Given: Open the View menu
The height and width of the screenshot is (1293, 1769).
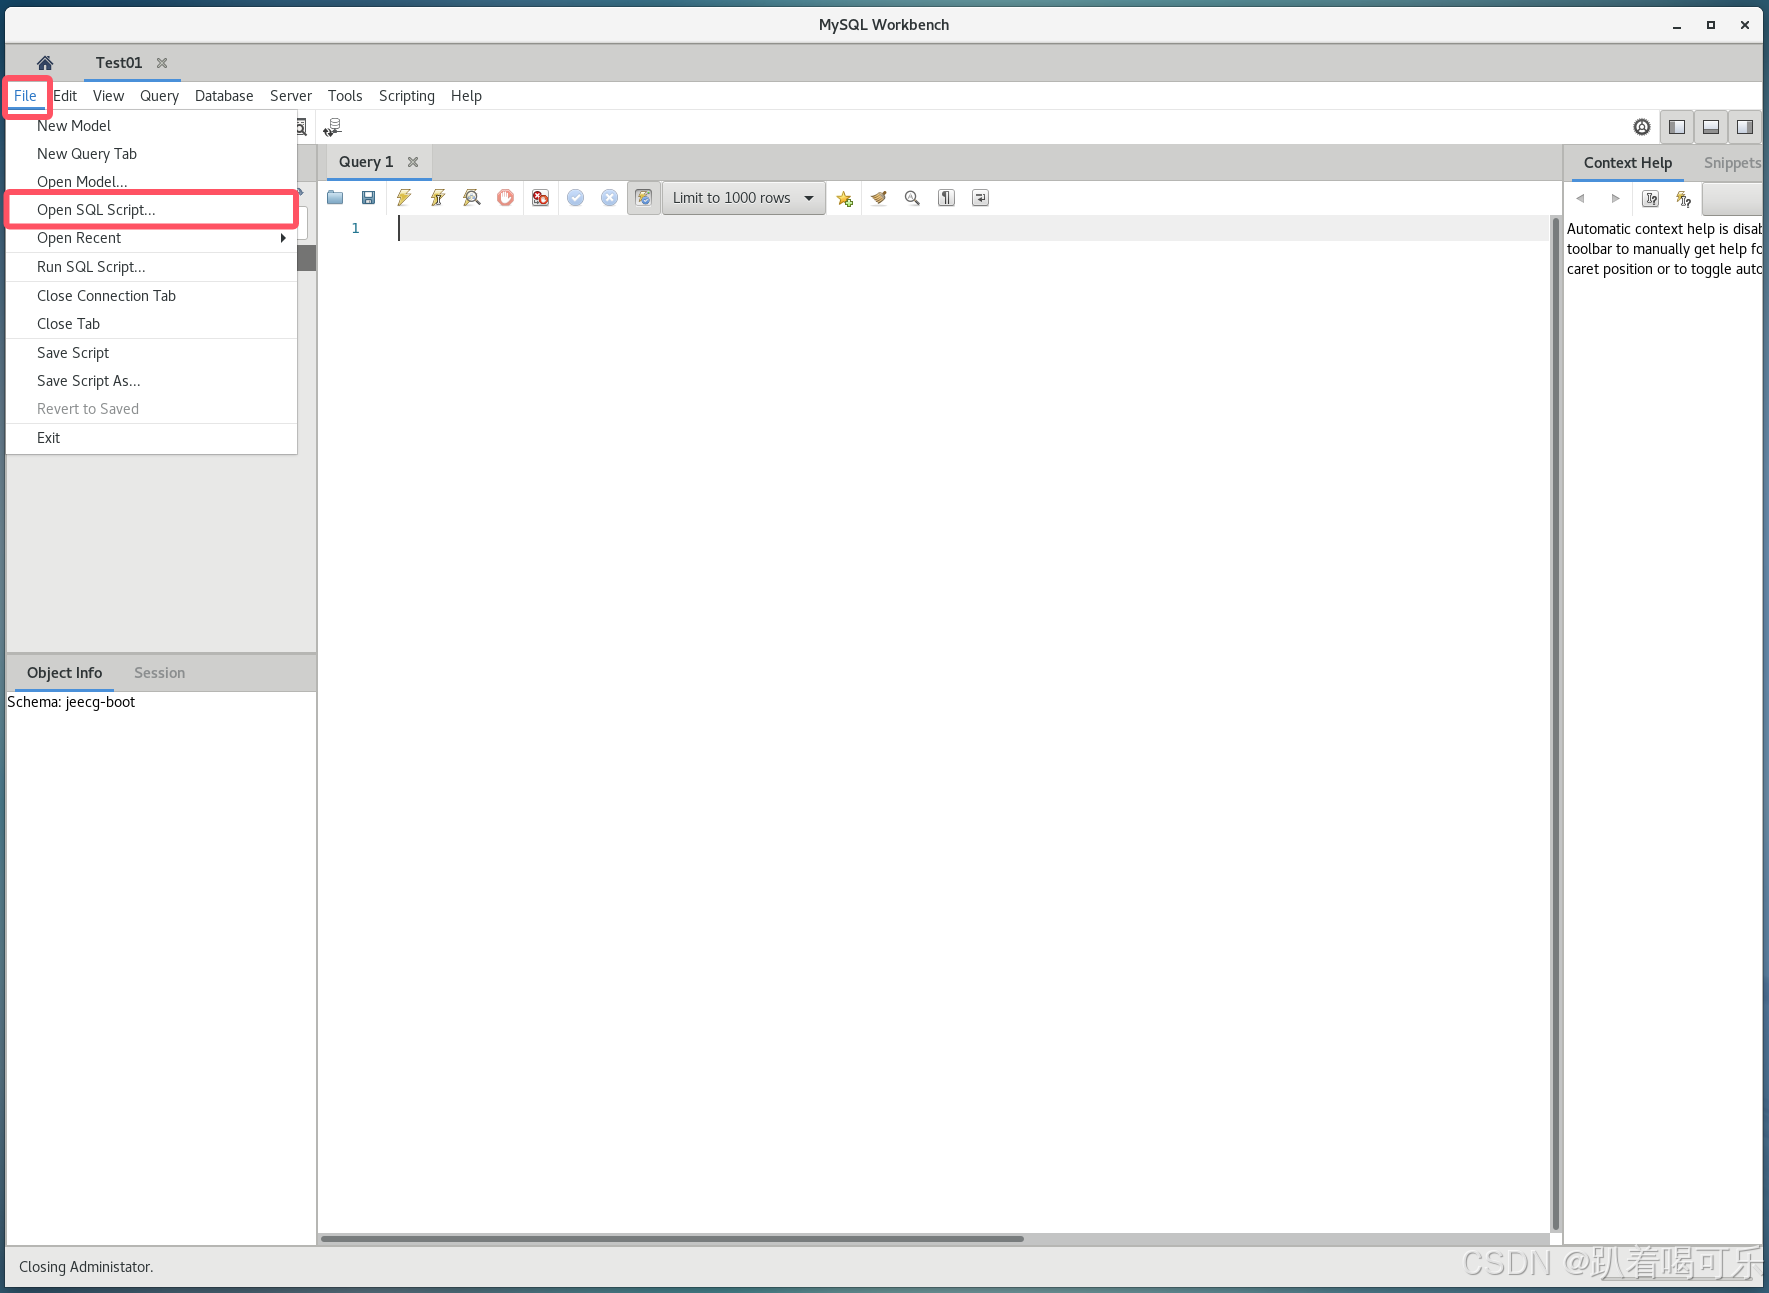Looking at the screenshot, I should click(108, 96).
